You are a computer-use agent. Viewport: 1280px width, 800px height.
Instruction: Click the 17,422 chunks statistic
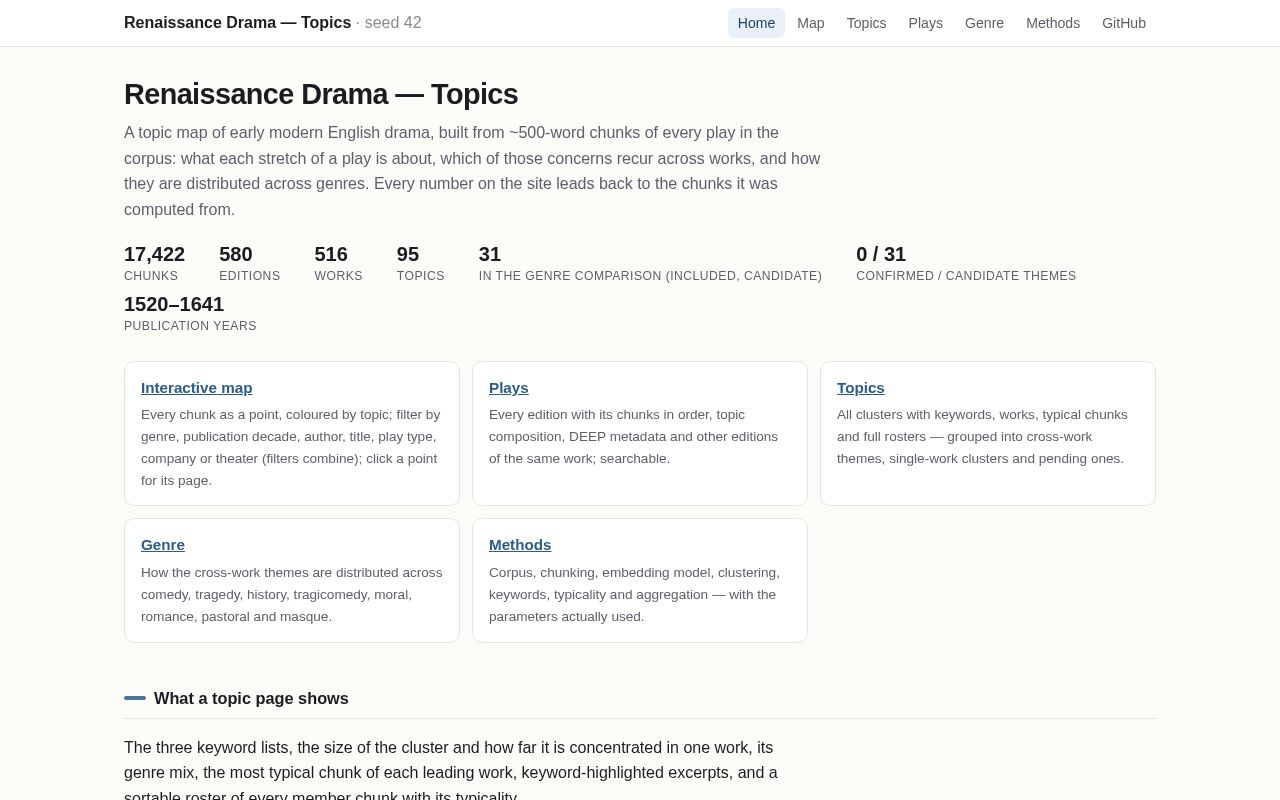click(x=154, y=263)
